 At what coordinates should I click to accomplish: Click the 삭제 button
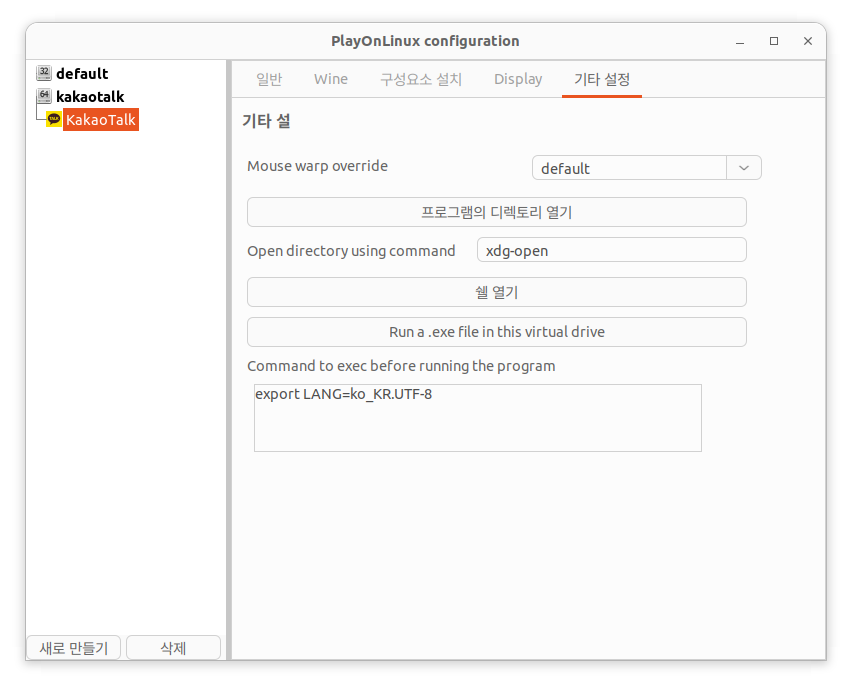[x=173, y=648]
